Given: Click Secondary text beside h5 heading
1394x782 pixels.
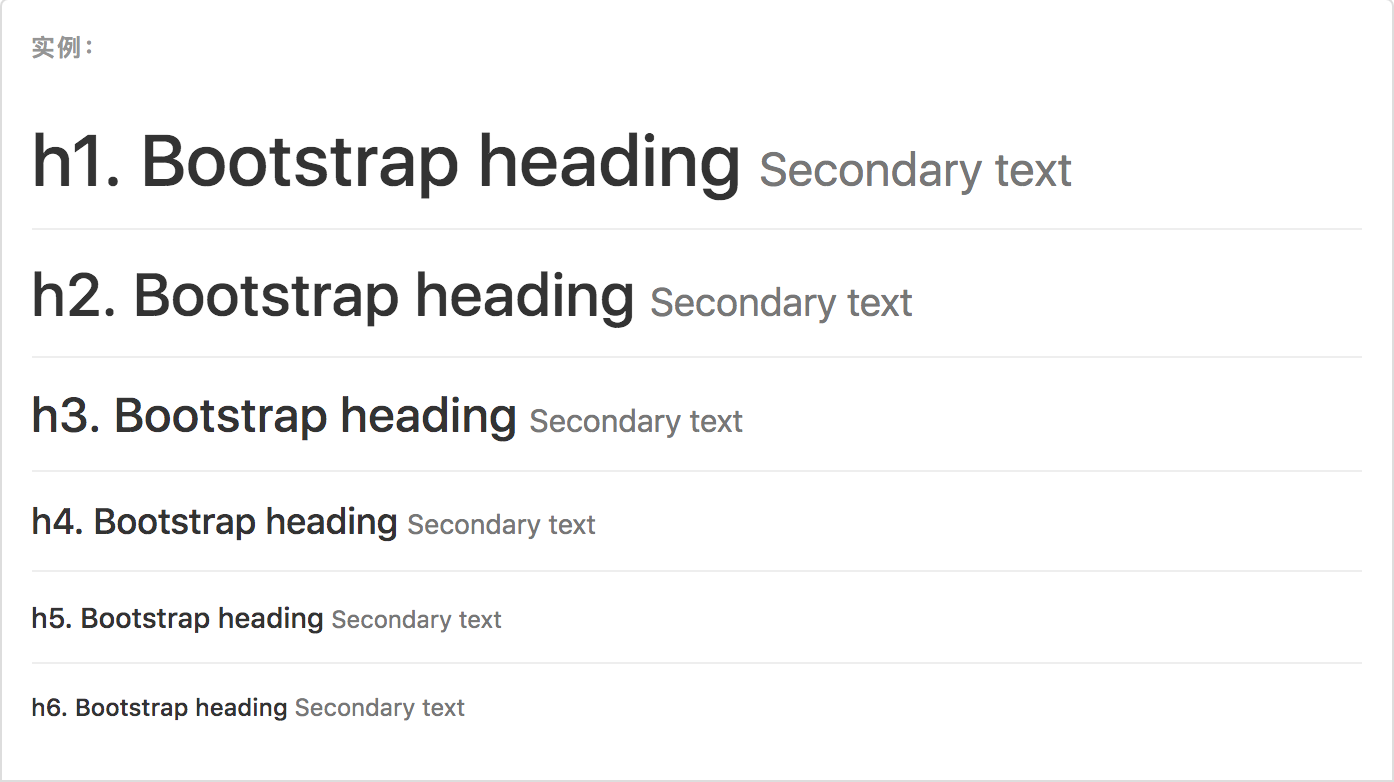Looking at the screenshot, I should coord(416,620).
